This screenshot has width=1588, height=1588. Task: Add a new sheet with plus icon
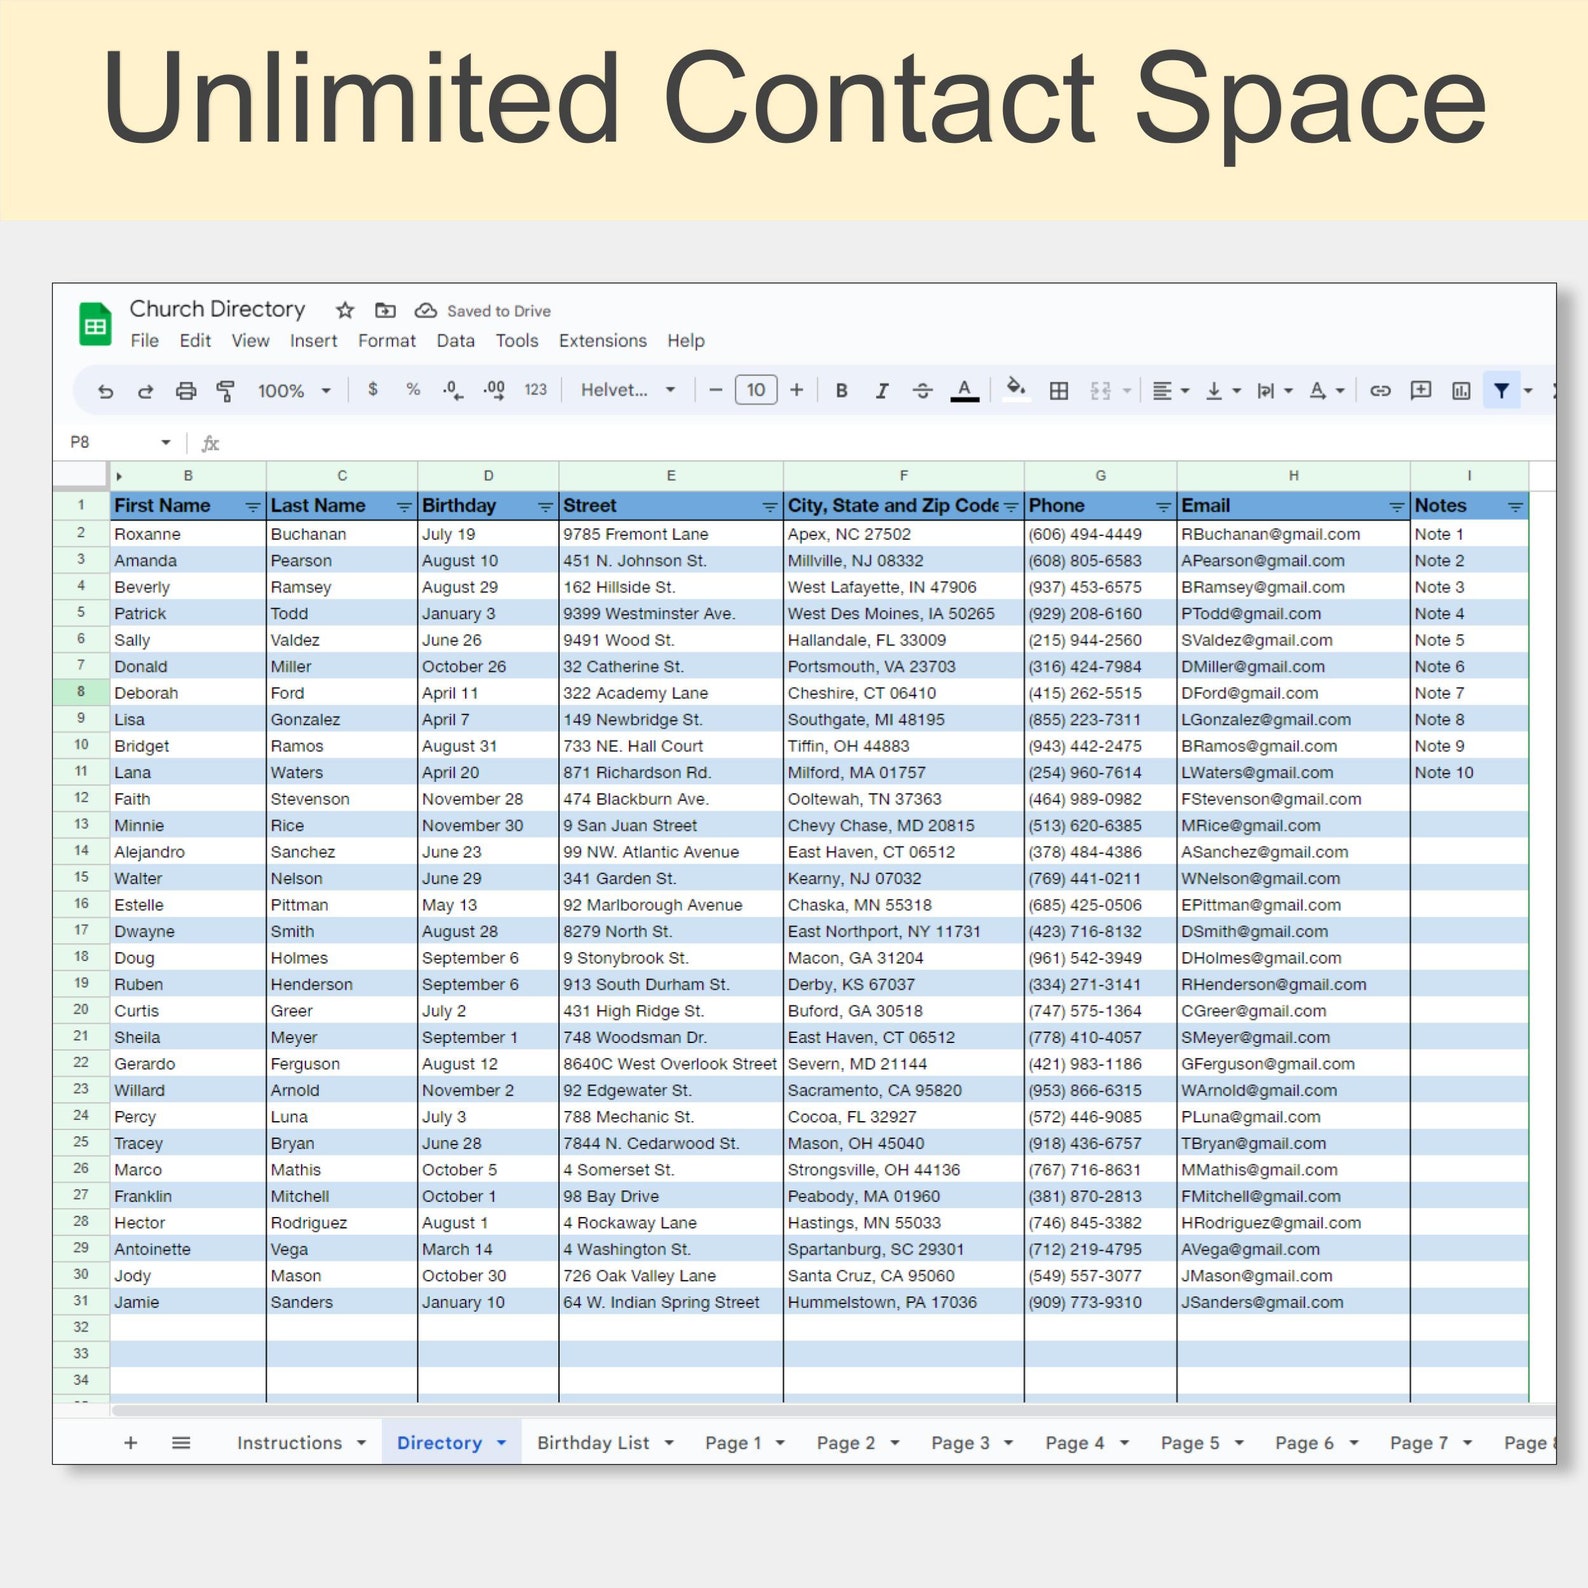pyautogui.click(x=130, y=1442)
